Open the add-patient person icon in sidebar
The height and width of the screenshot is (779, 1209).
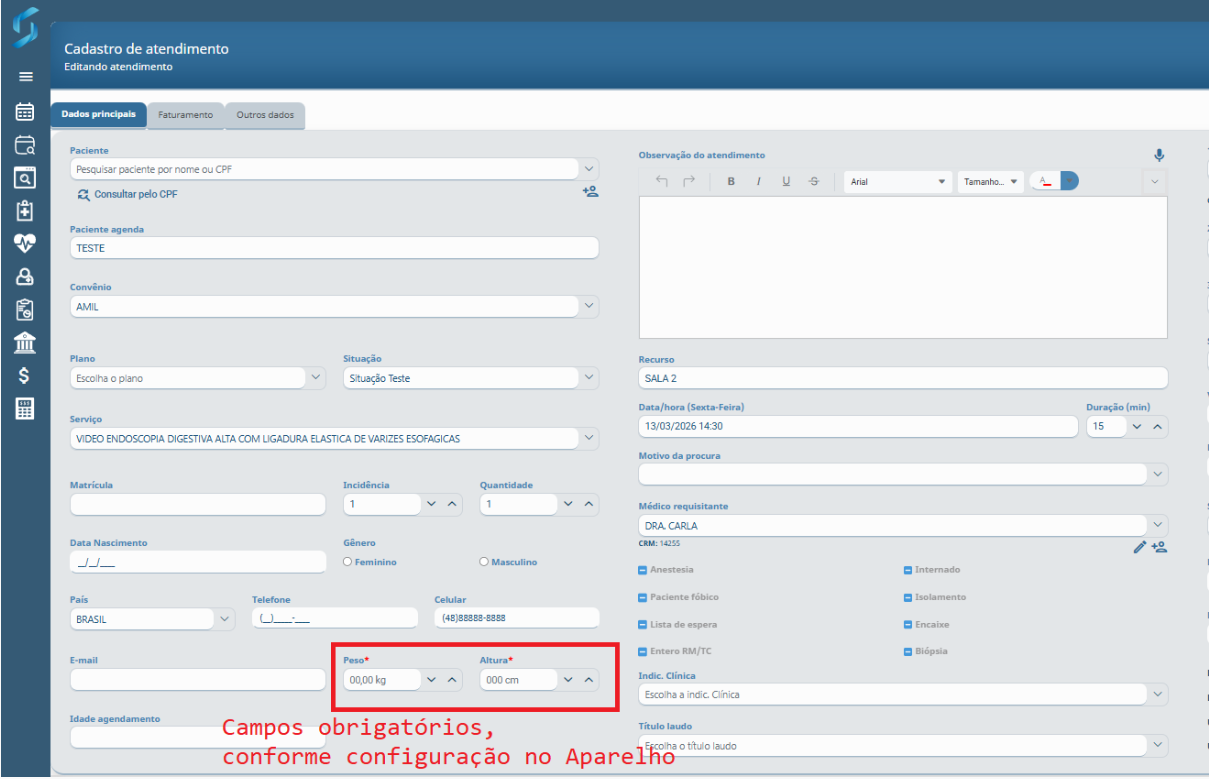pyautogui.click(x=25, y=277)
